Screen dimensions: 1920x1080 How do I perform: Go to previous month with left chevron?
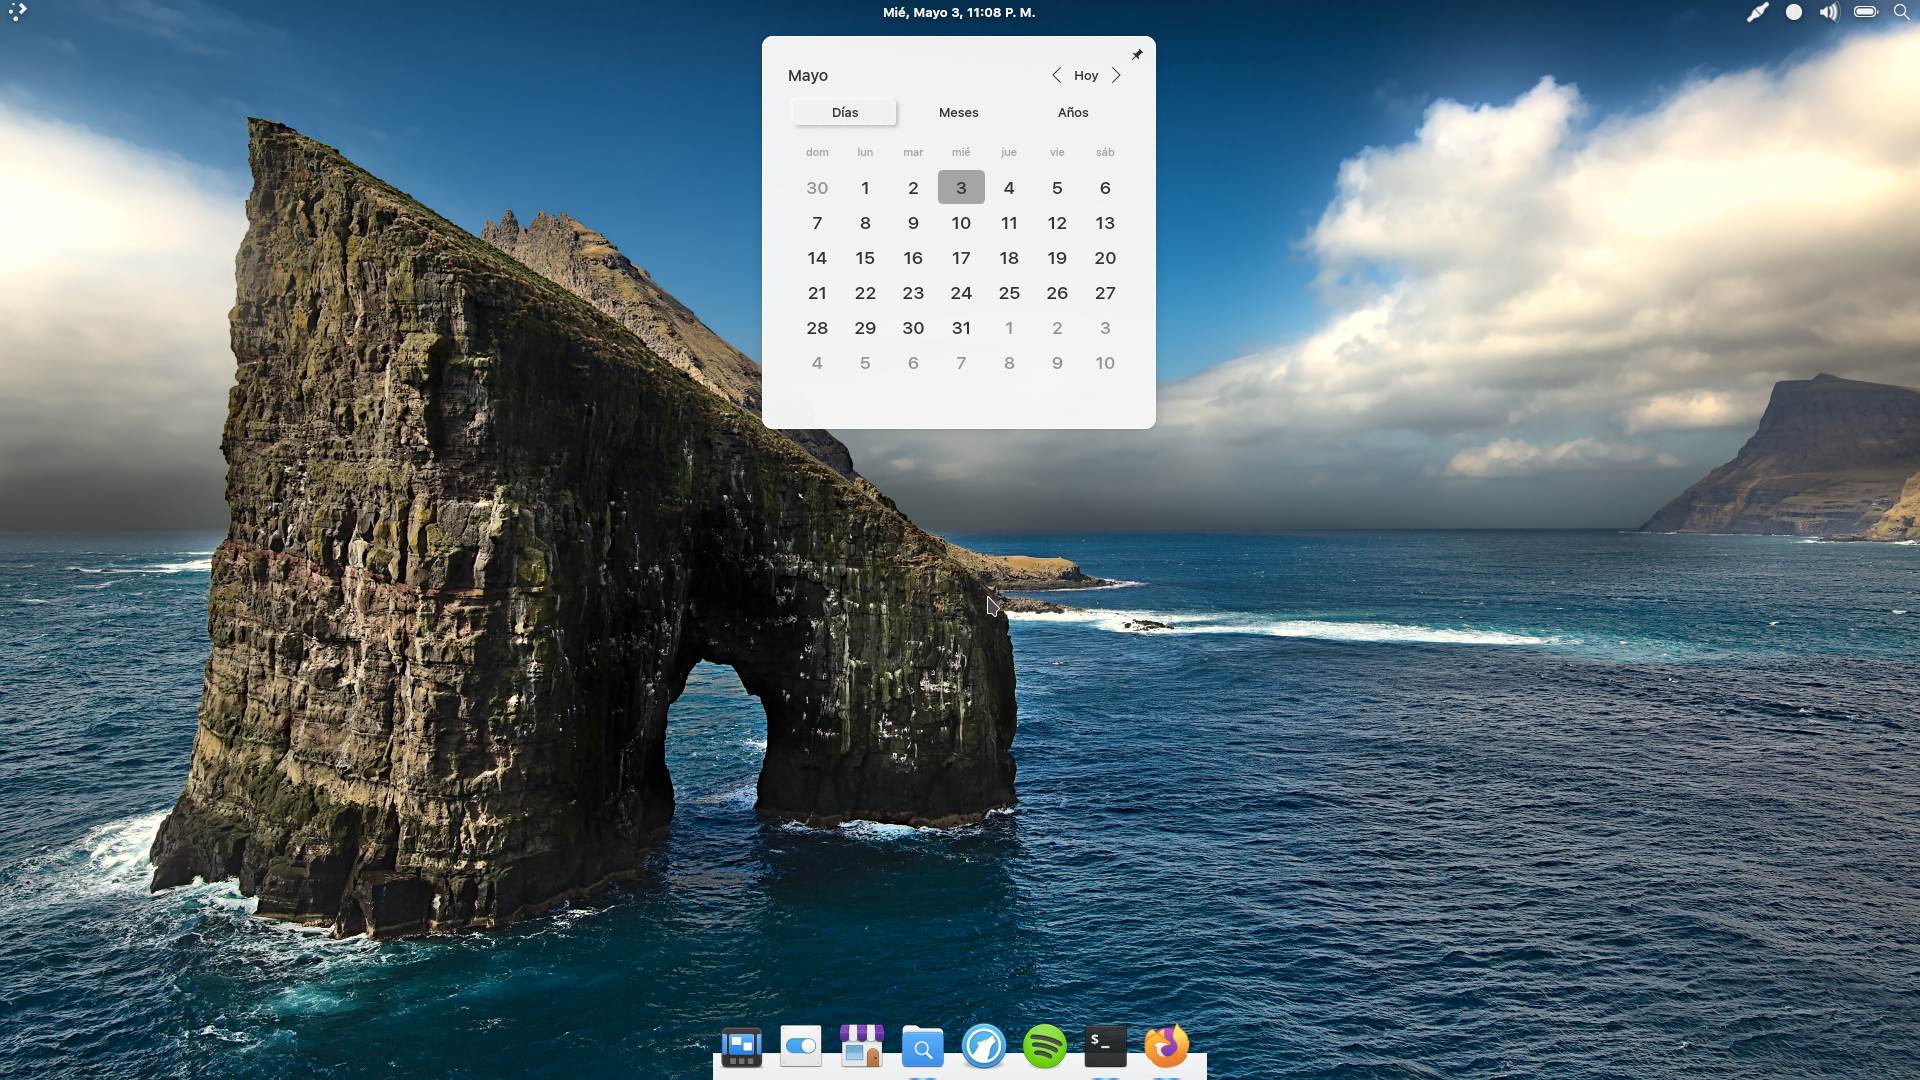pyautogui.click(x=1056, y=76)
